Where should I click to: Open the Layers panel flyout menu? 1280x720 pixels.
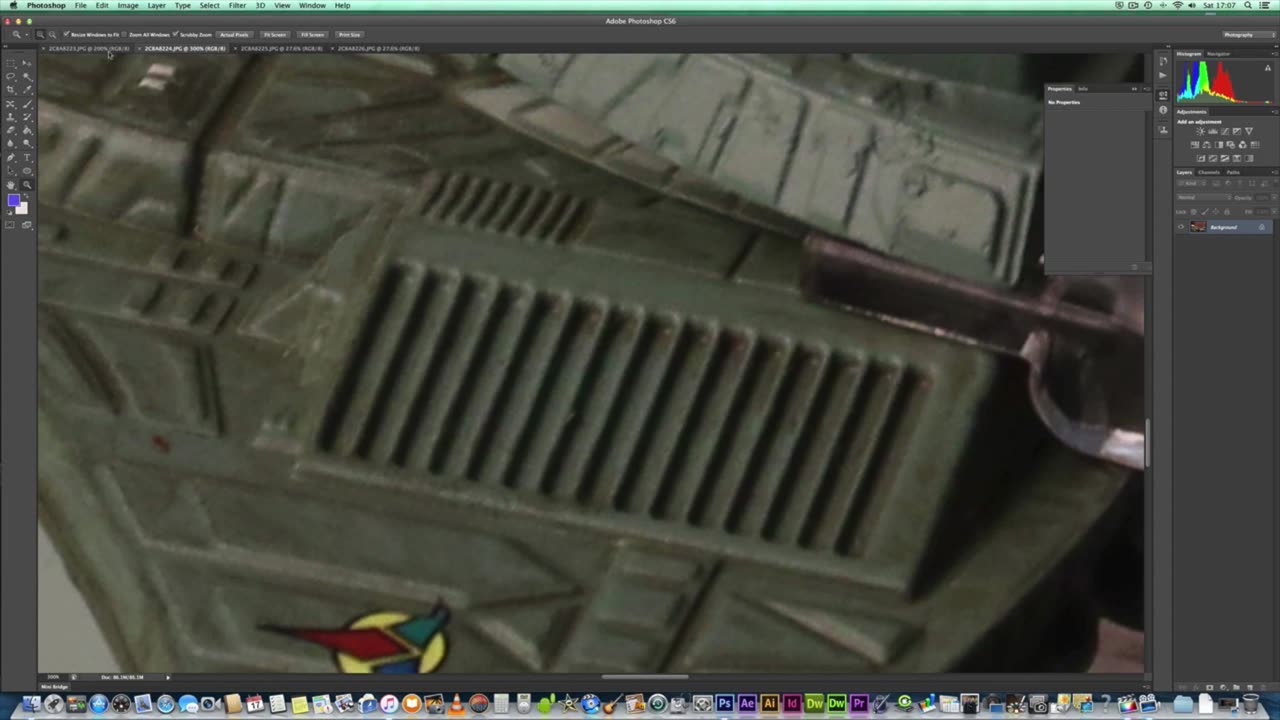coord(1274,172)
